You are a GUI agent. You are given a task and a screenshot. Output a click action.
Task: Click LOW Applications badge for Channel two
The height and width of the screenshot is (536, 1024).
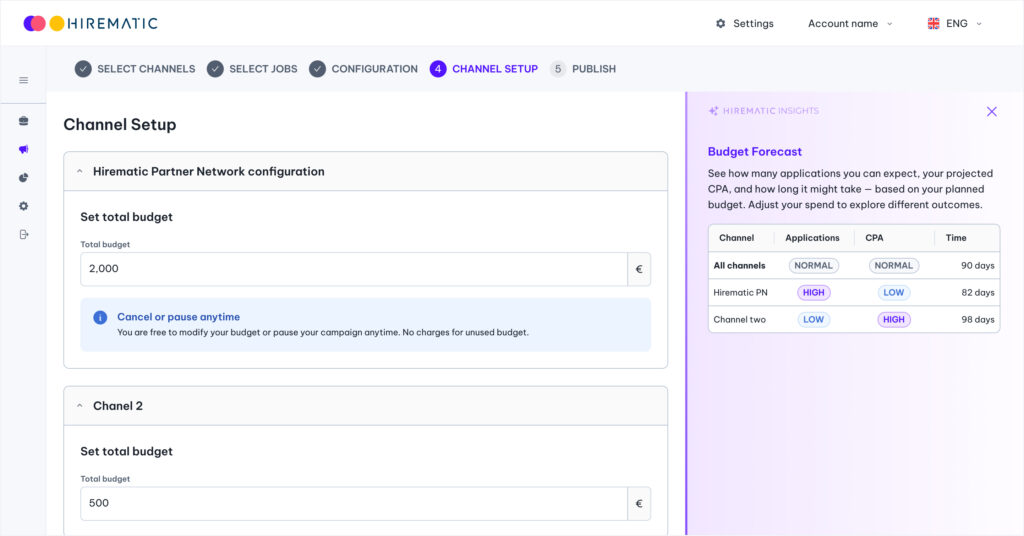click(x=814, y=319)
